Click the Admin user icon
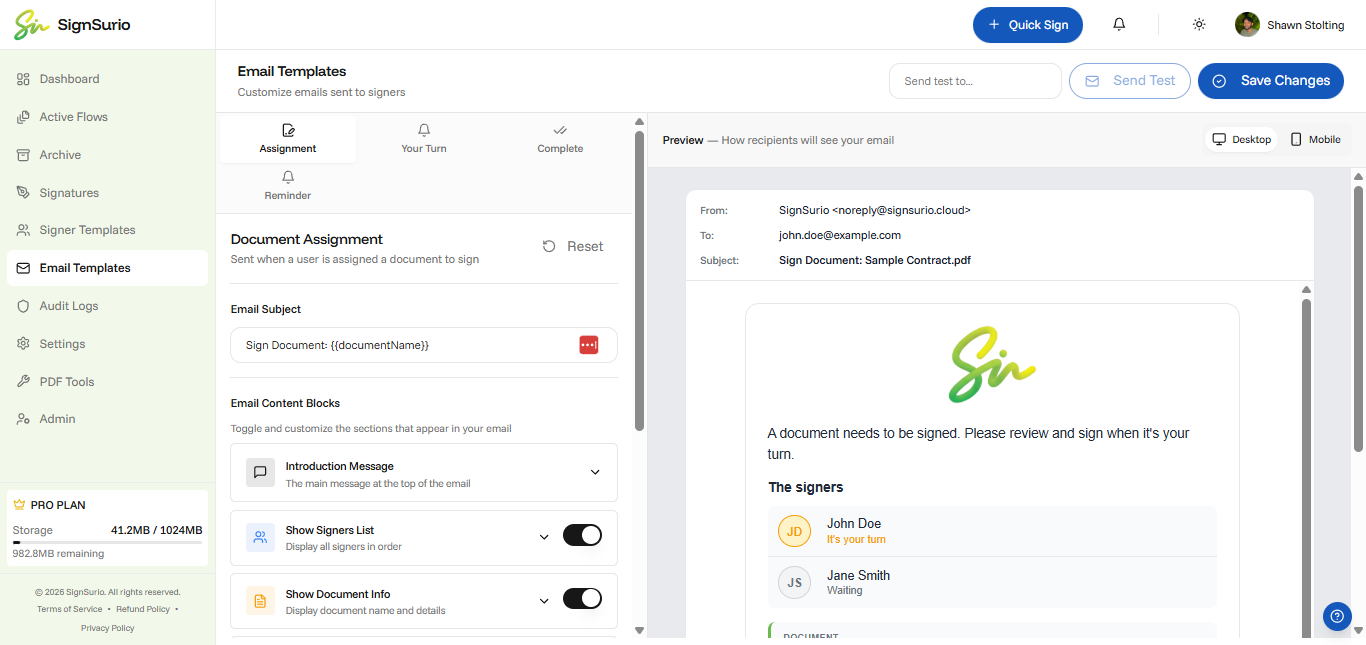Image resolution: width=1366 pixels, height=645 pixels. click(23, 419)
